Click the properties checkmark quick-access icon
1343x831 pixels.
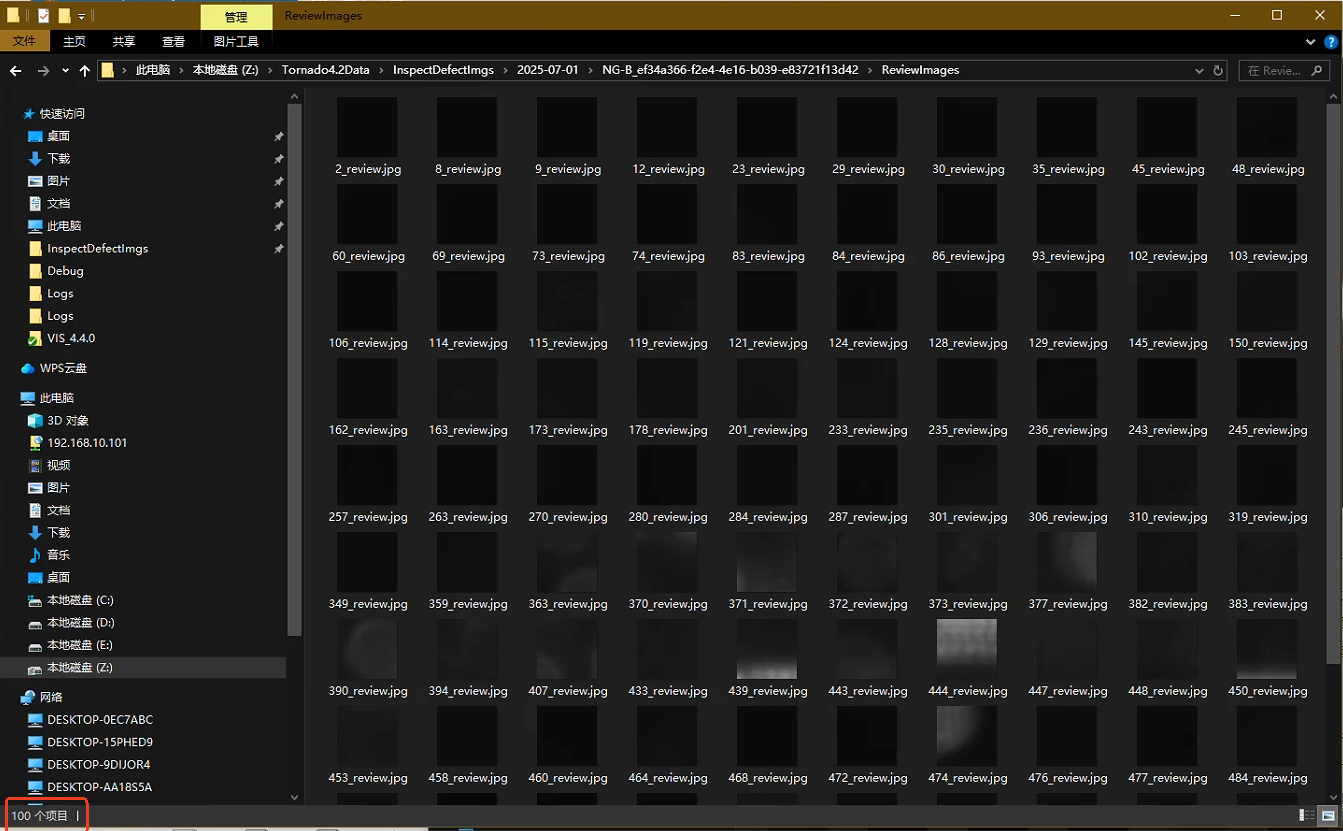click(x=43, y=16)
